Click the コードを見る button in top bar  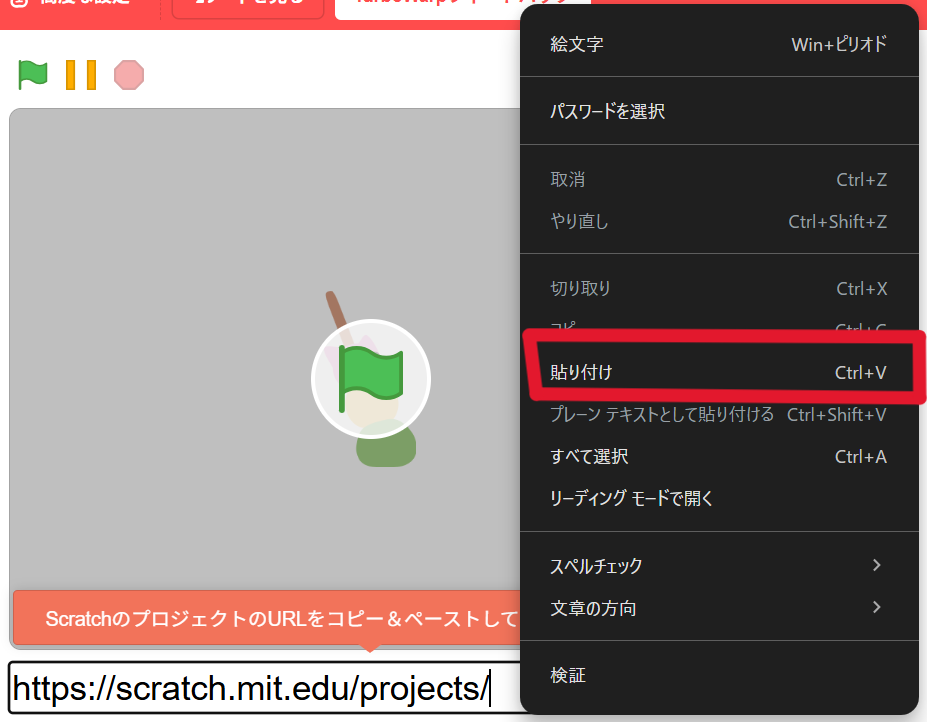tap(247, 6)
